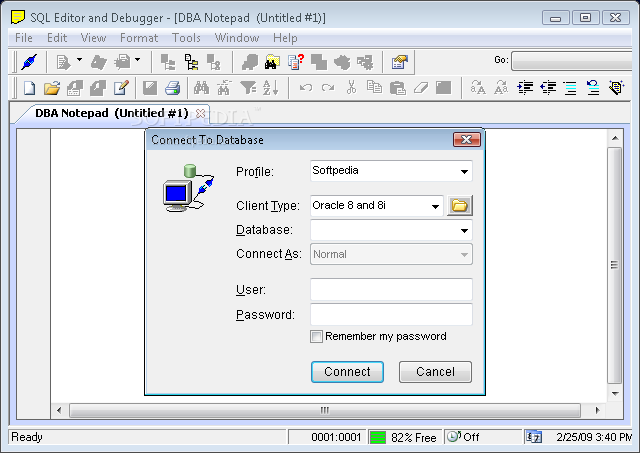Click the horizontal scrollbar right arrow
Screen dimensions: 640x453
pos(597,410)
